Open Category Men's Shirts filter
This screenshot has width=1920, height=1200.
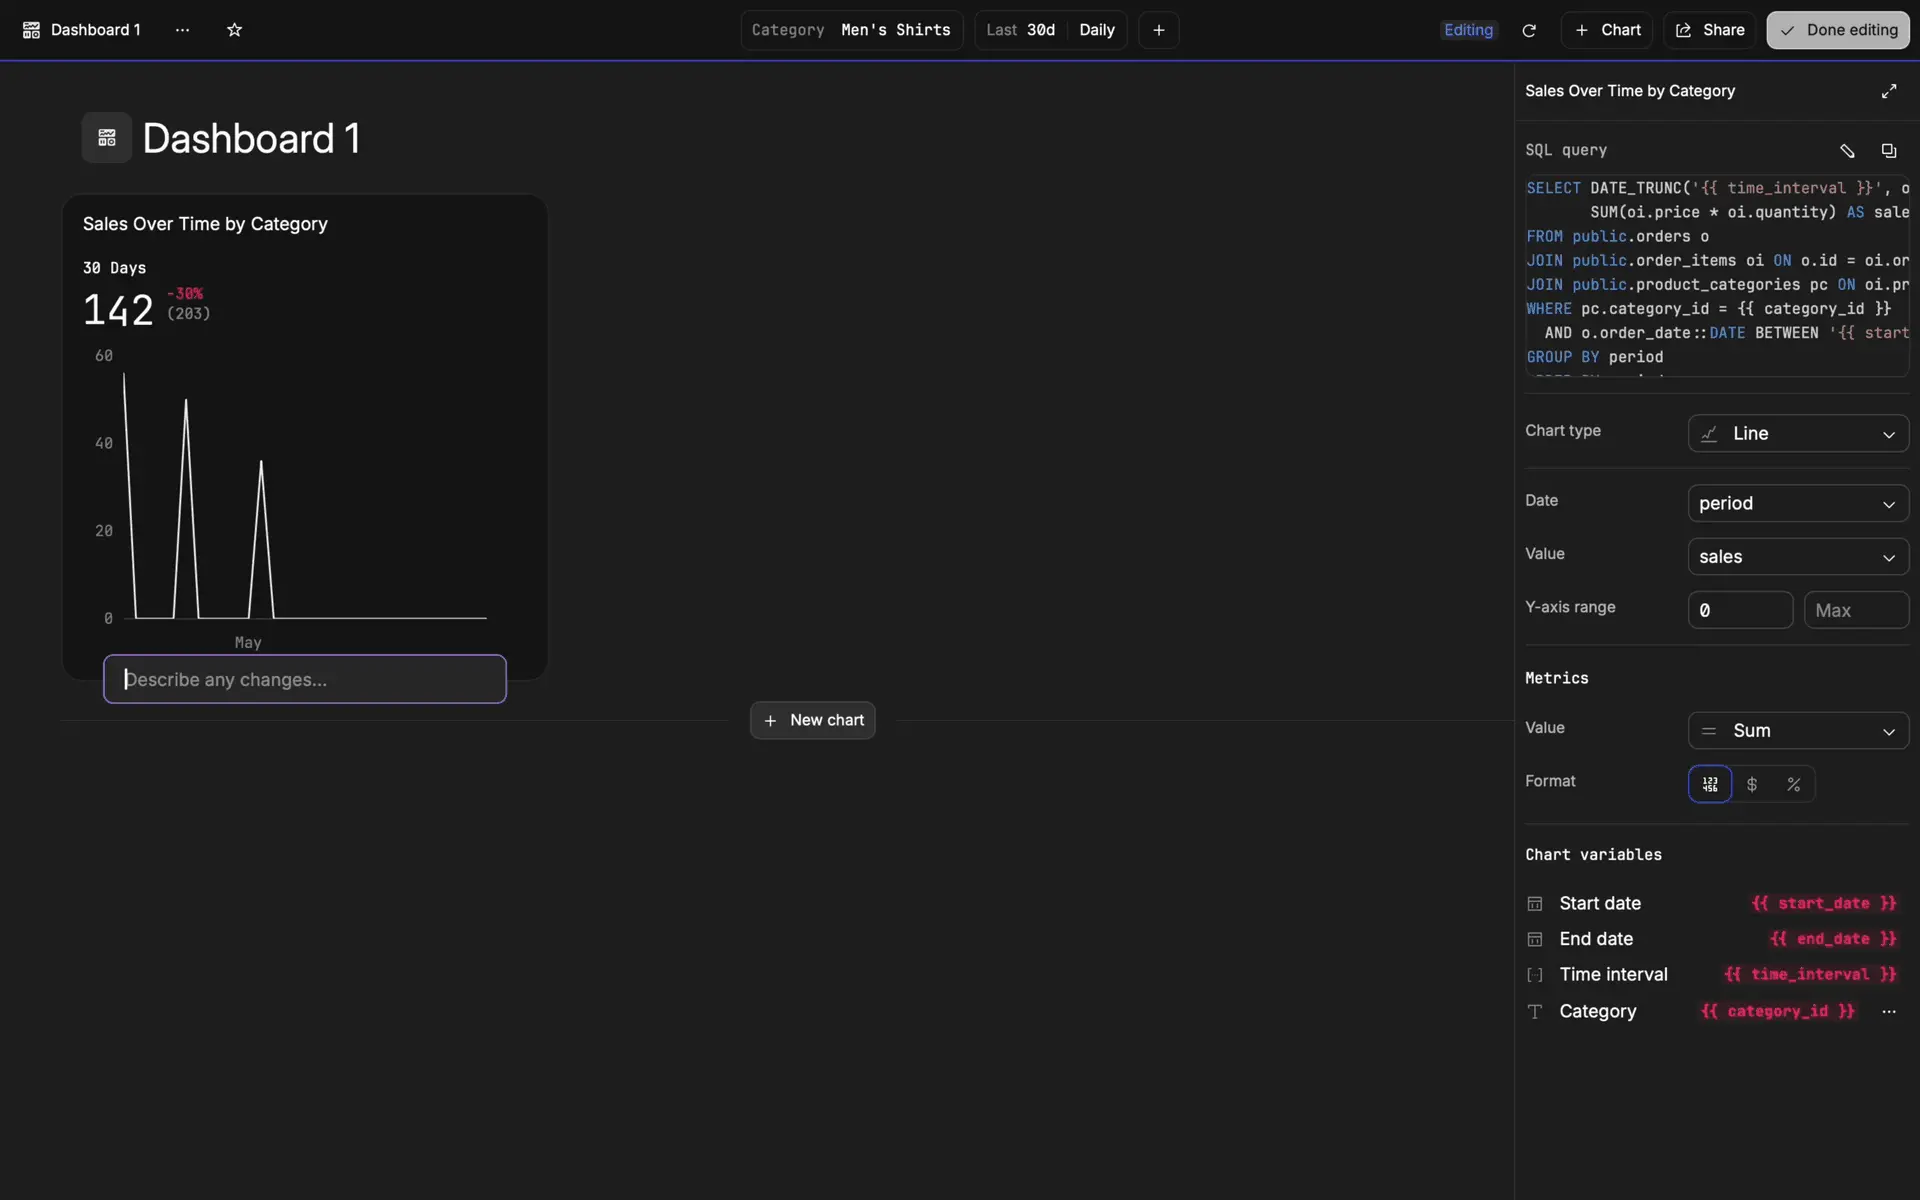[851, 30]
